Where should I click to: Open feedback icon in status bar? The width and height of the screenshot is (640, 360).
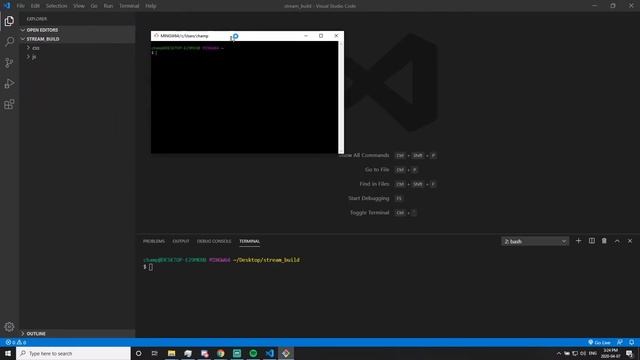620,342
